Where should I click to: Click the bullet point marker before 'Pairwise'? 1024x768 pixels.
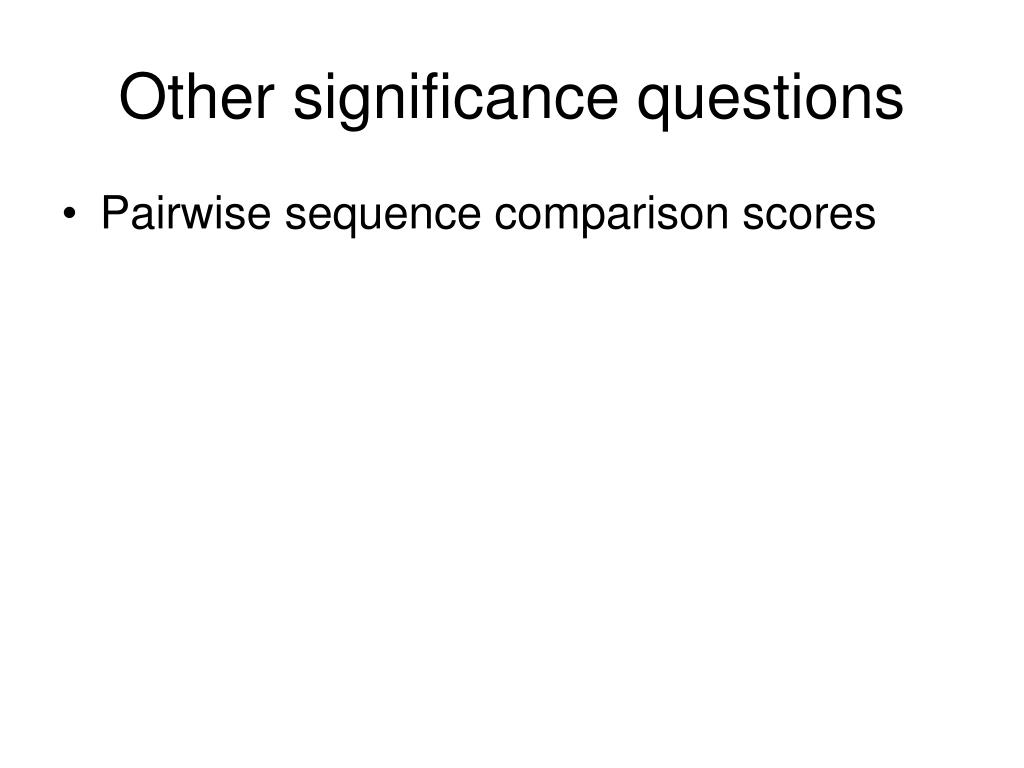(x=70, y=214)
